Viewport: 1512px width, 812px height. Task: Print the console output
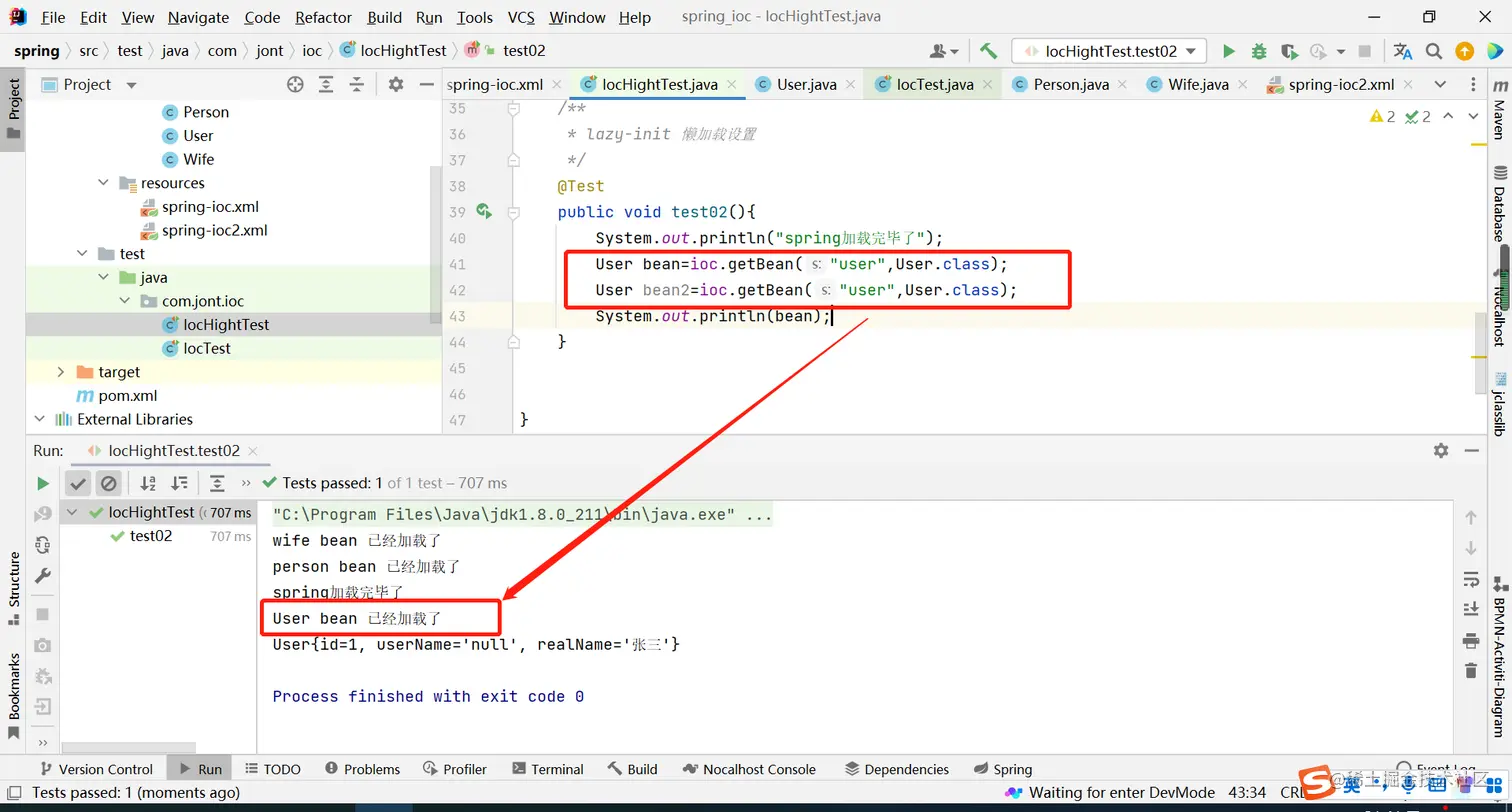point(1470,640)
